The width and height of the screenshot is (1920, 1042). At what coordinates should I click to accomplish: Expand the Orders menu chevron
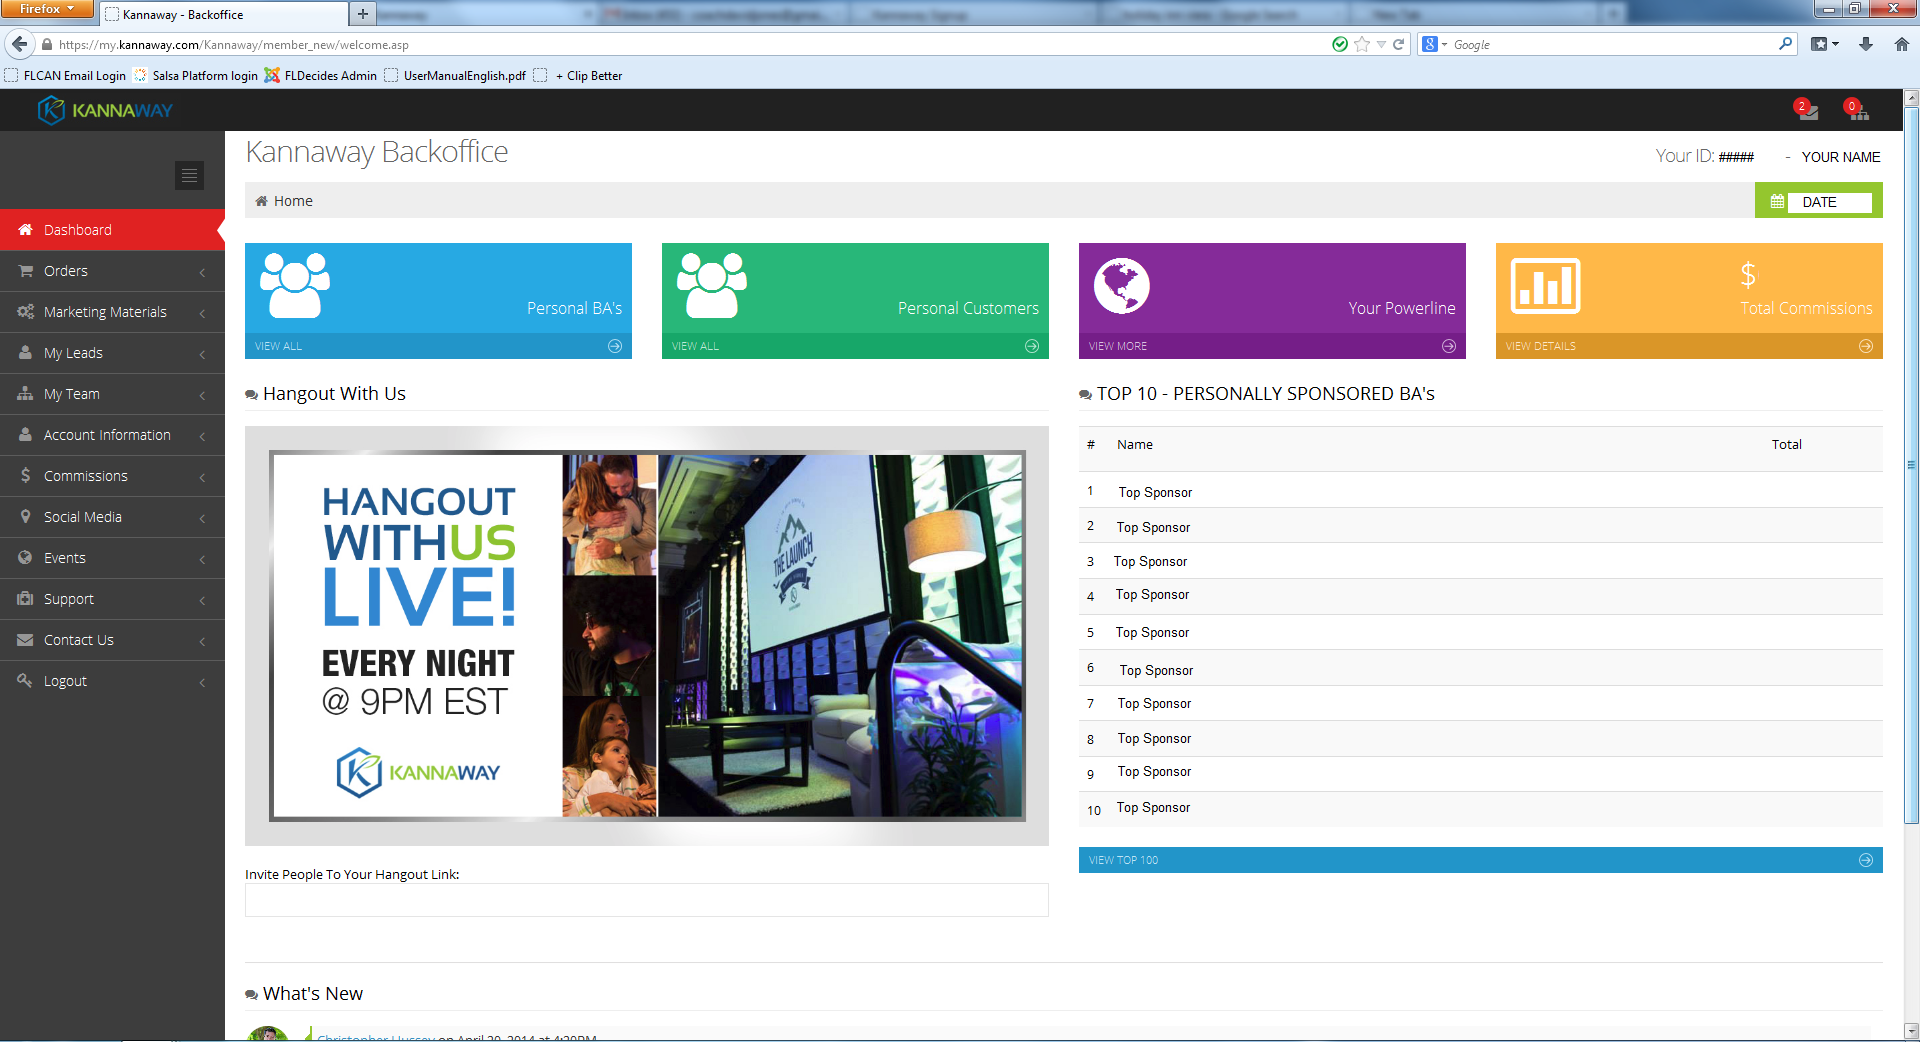click(x=202, y=272)
